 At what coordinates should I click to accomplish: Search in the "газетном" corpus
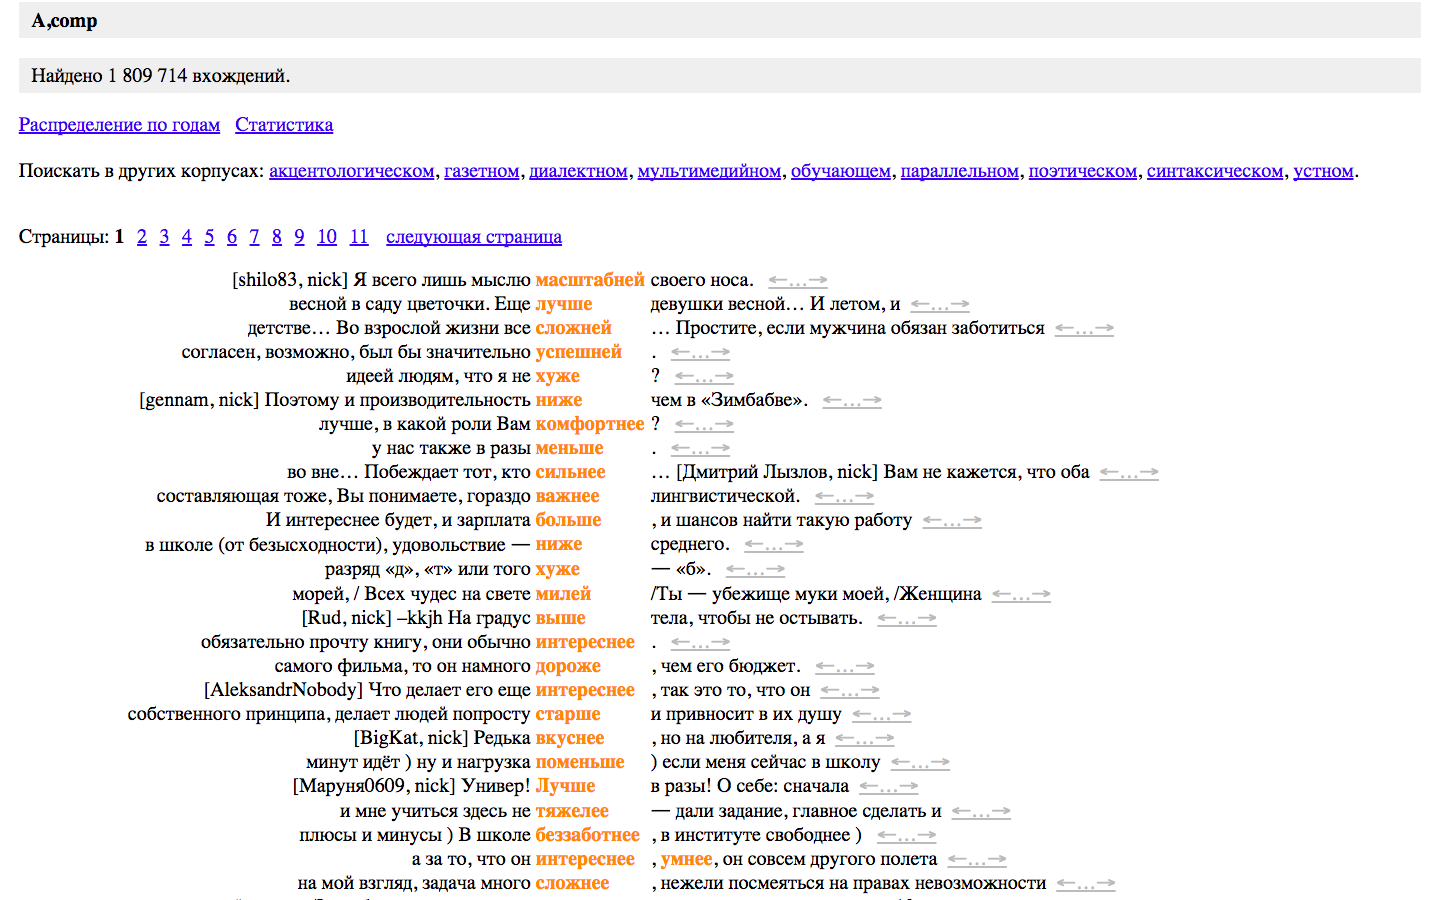coord(481,171)
